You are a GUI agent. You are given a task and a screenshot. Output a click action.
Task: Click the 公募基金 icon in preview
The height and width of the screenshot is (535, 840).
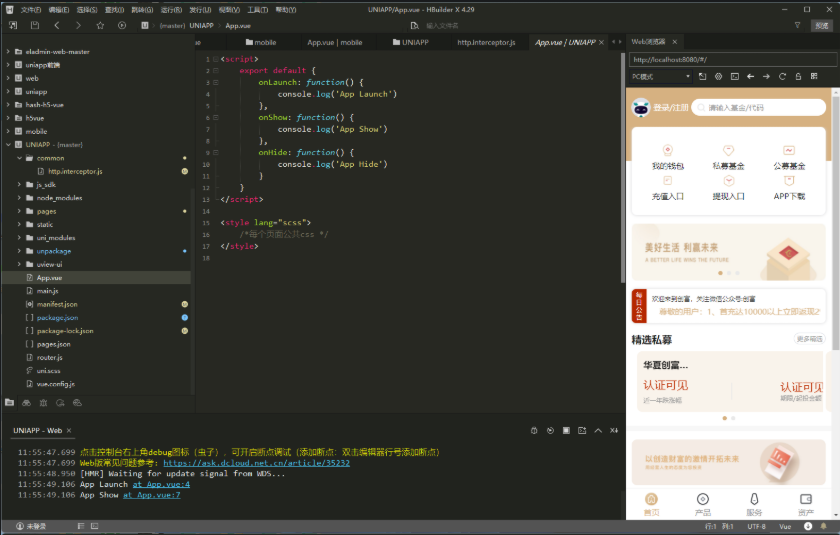[x=789, y=150]
